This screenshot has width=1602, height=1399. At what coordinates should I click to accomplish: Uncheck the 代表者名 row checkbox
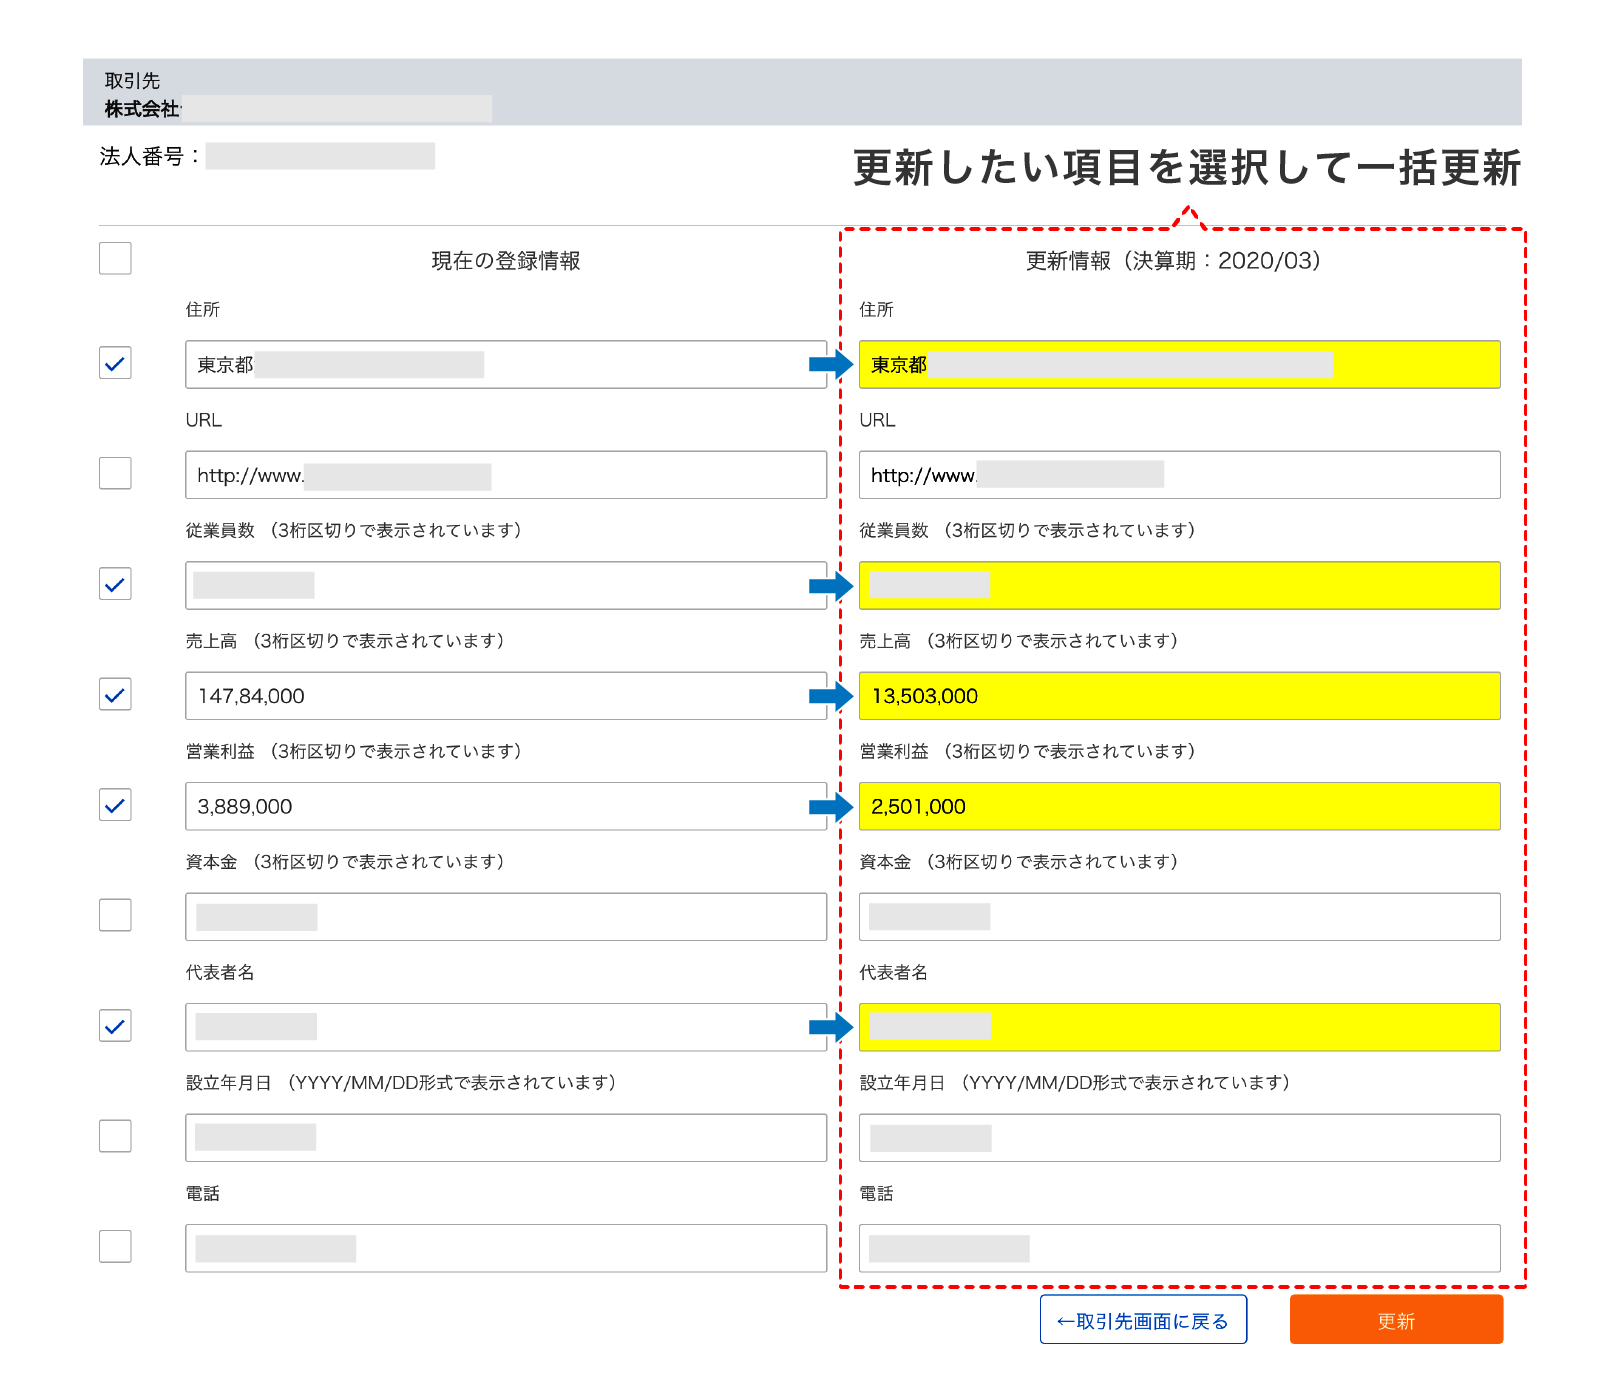(x=115, y=1026)
